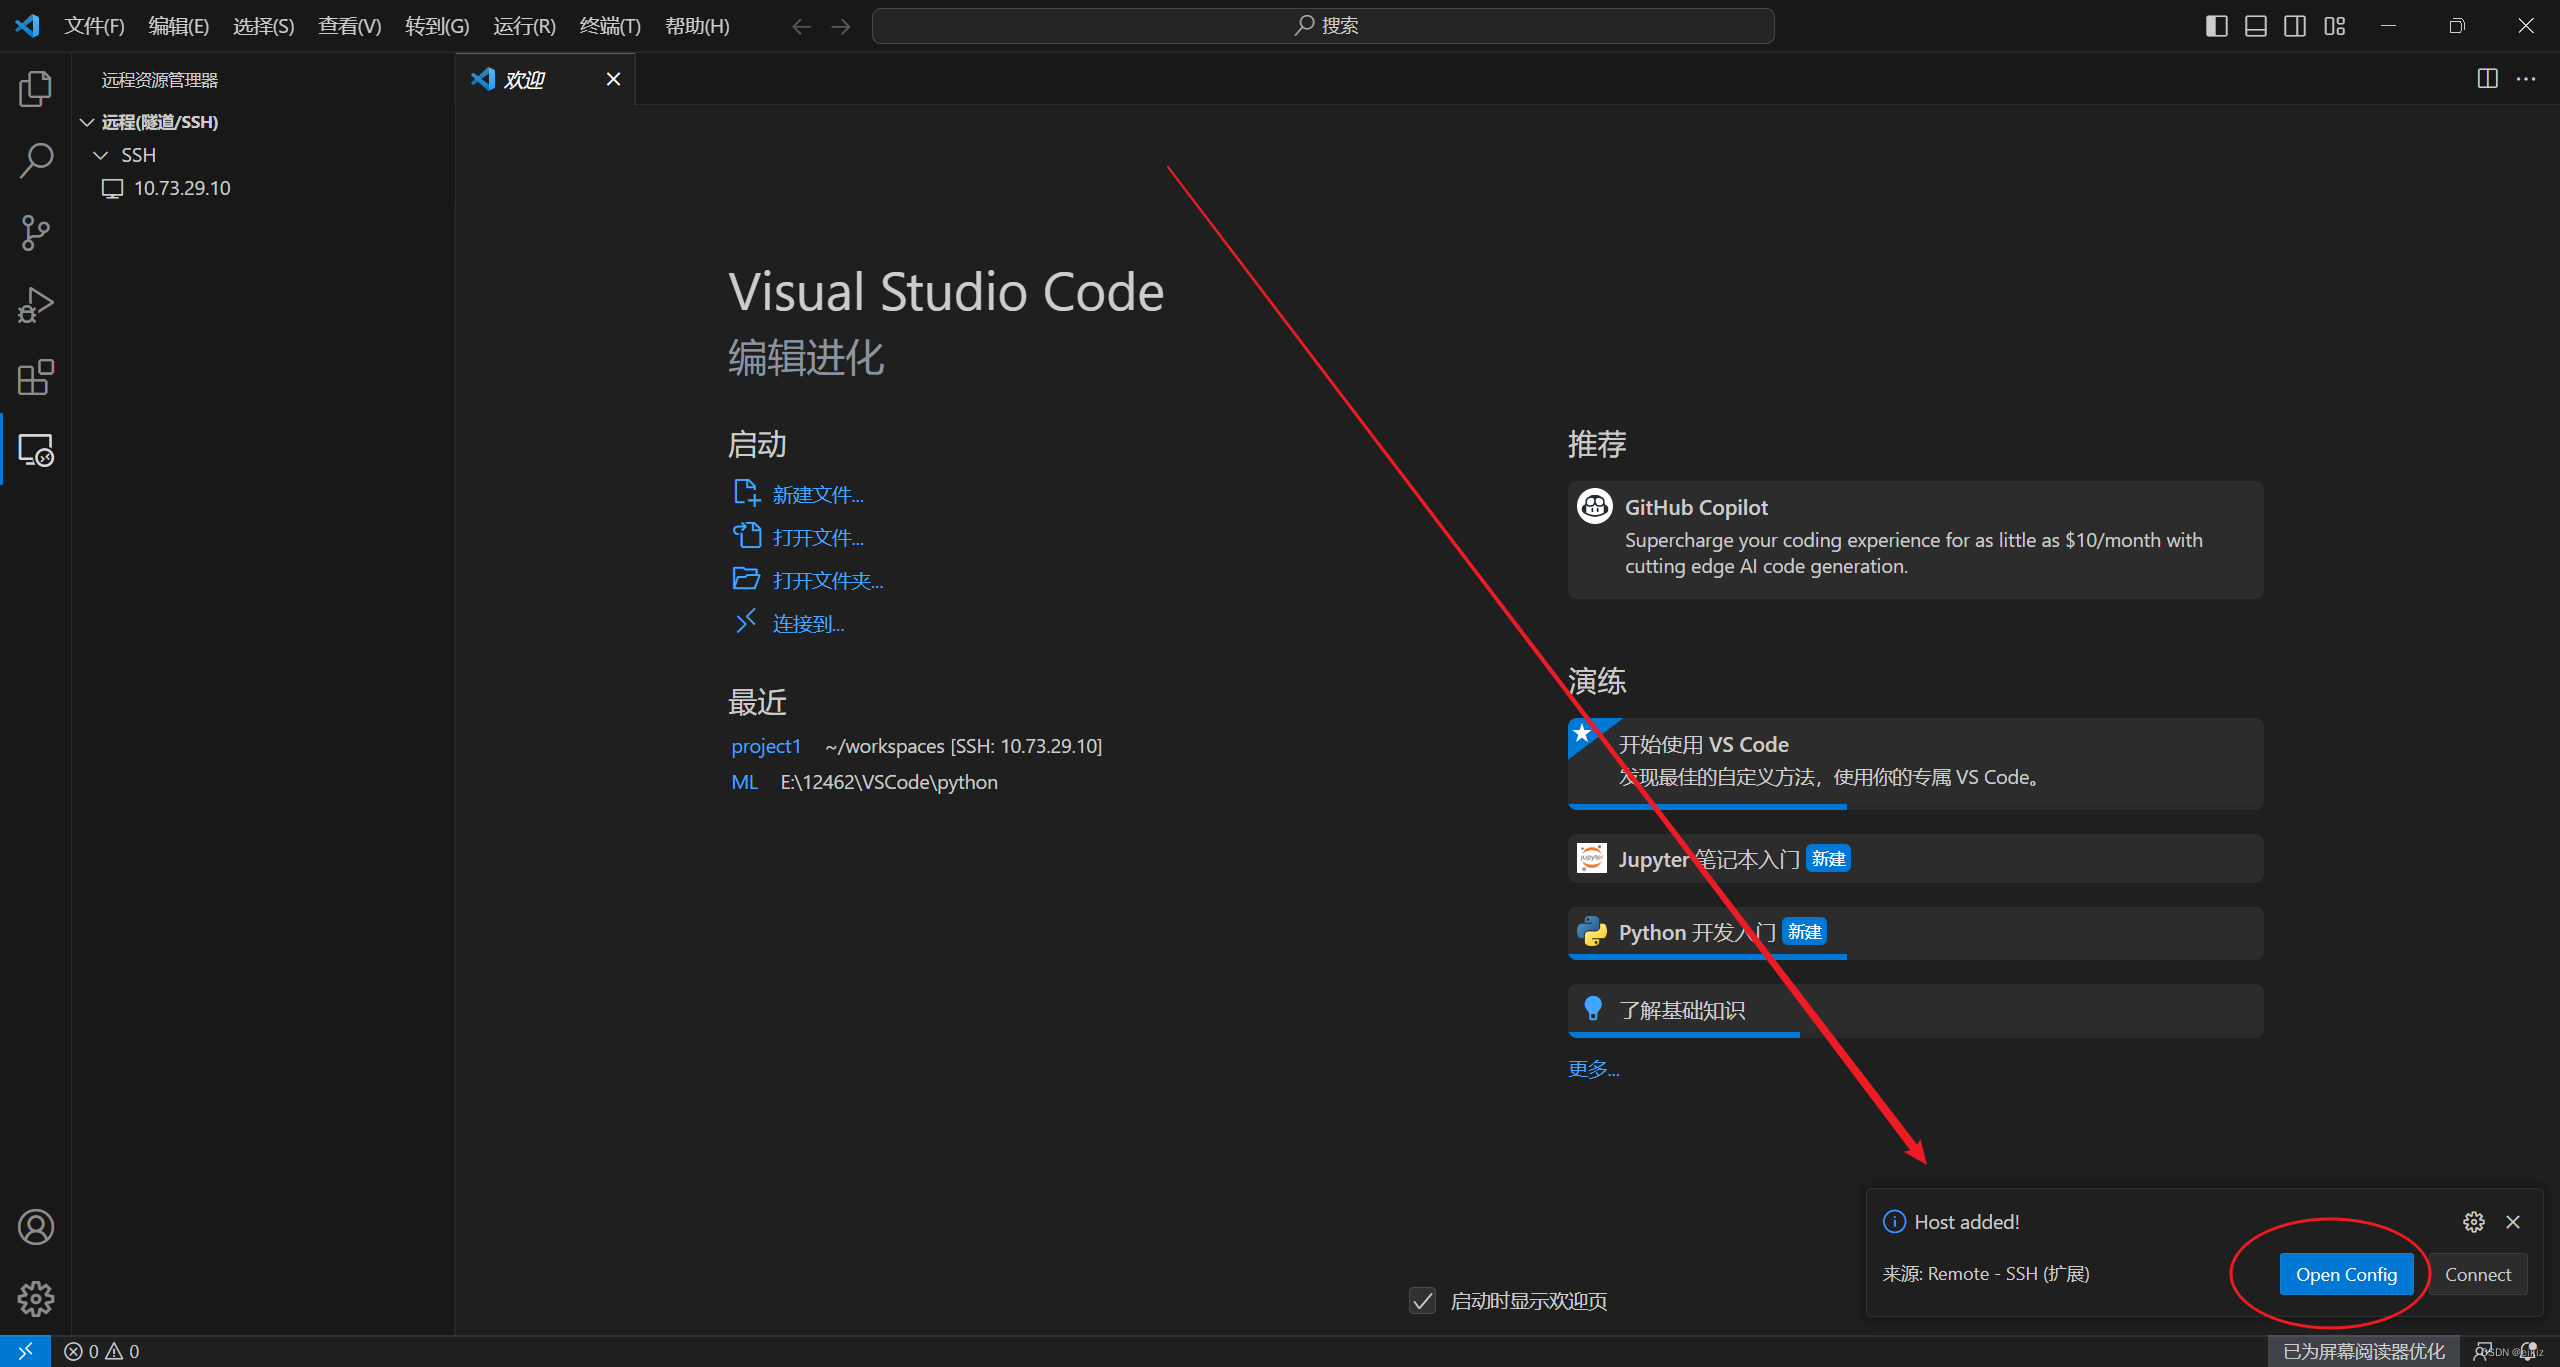Click the VS Code logo in title bar

[27, 25]
